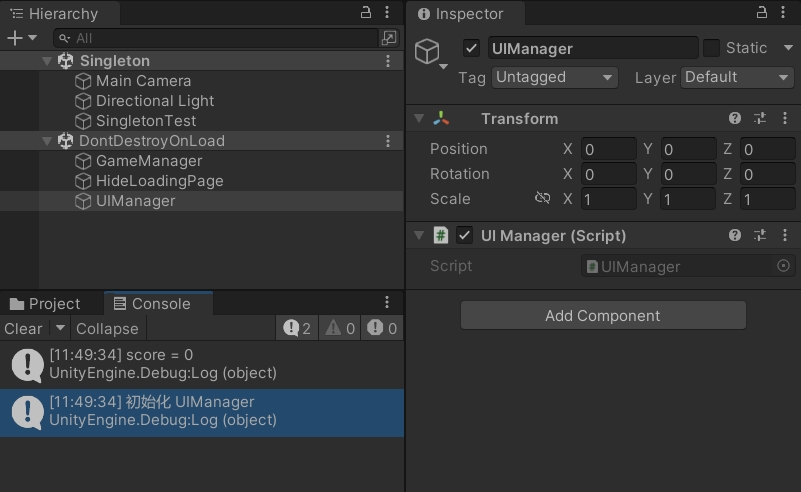Click Position X field
The height and width of the screenshot is (492, 801).
click(608, 149)
